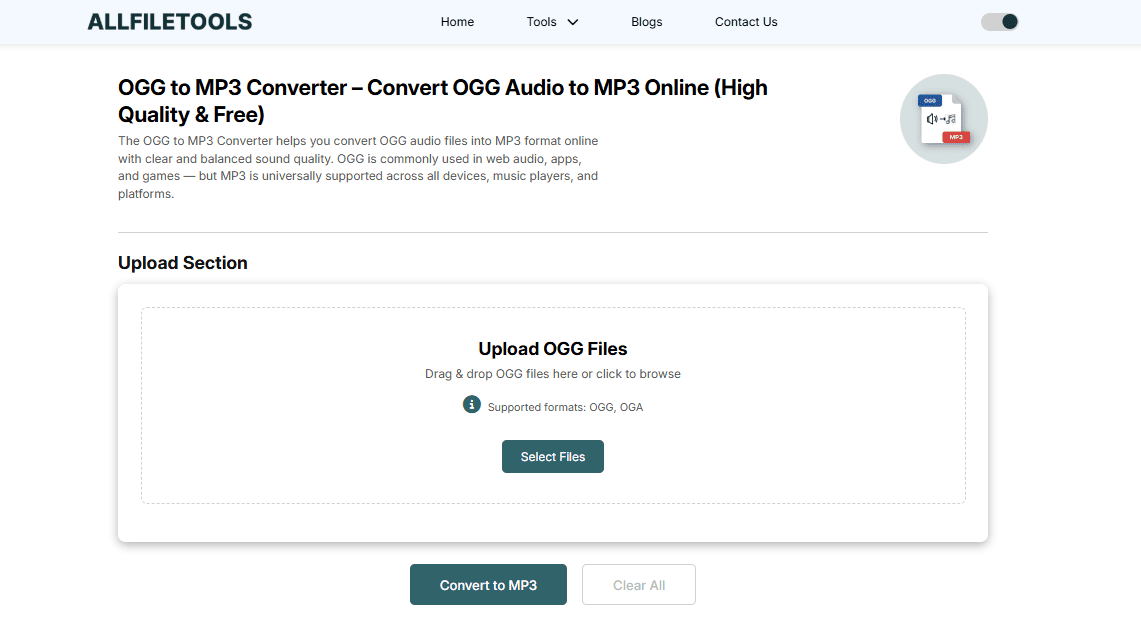Click the OGG to MP3 Converter page title

(443, 100)
